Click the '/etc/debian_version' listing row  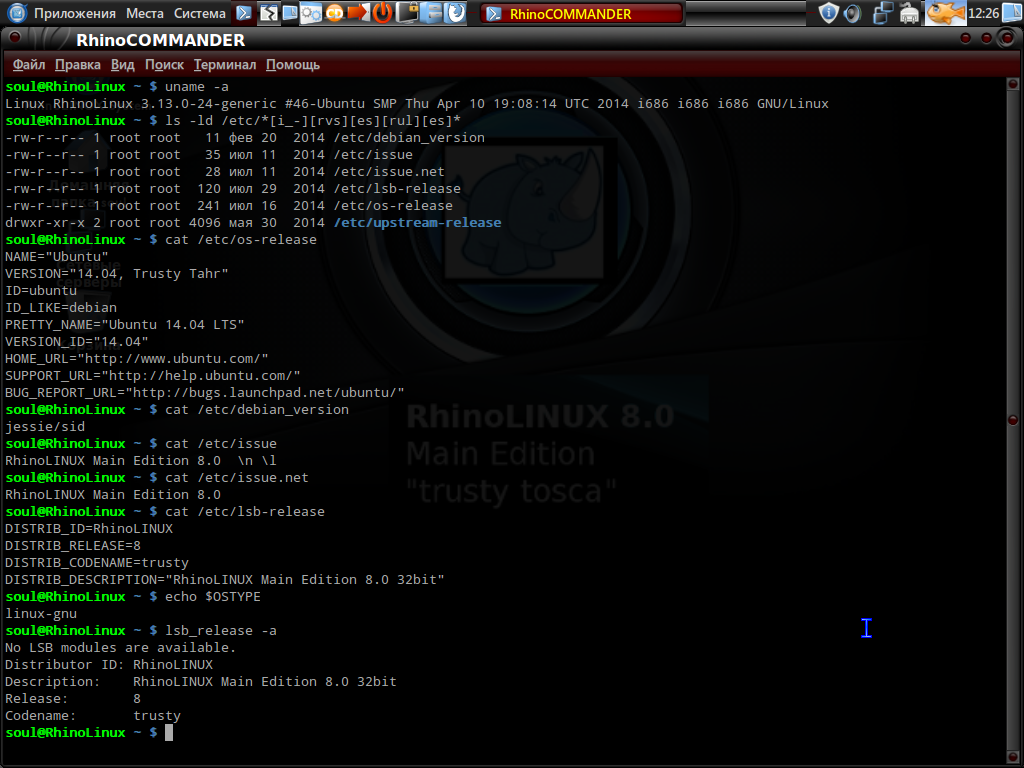pos(245,138)
